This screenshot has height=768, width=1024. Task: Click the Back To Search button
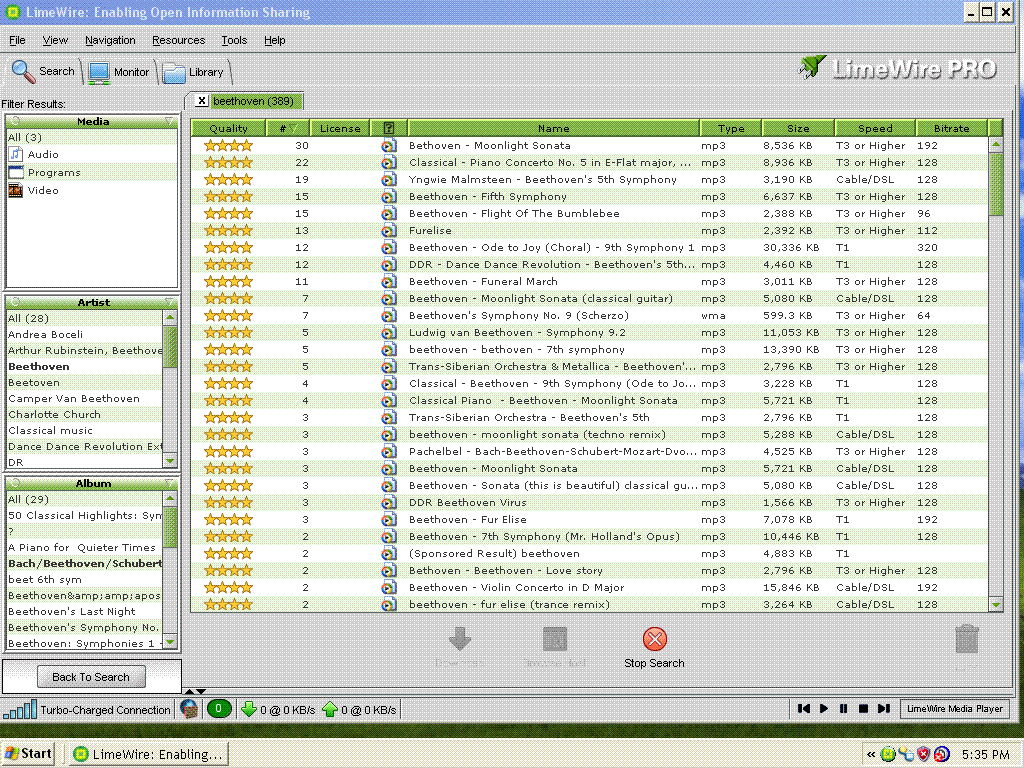click(x=91, y=677)
